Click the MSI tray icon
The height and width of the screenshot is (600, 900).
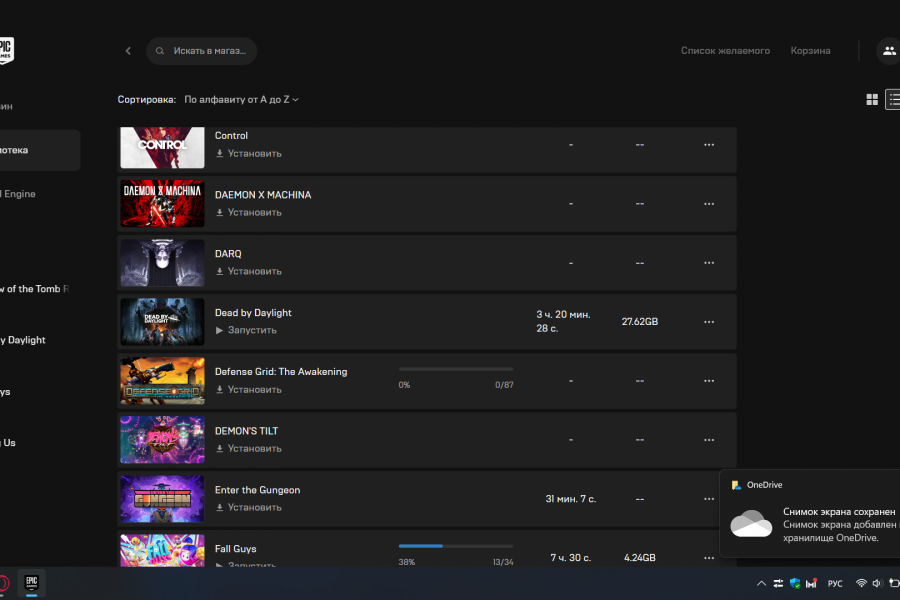[811, 583]
